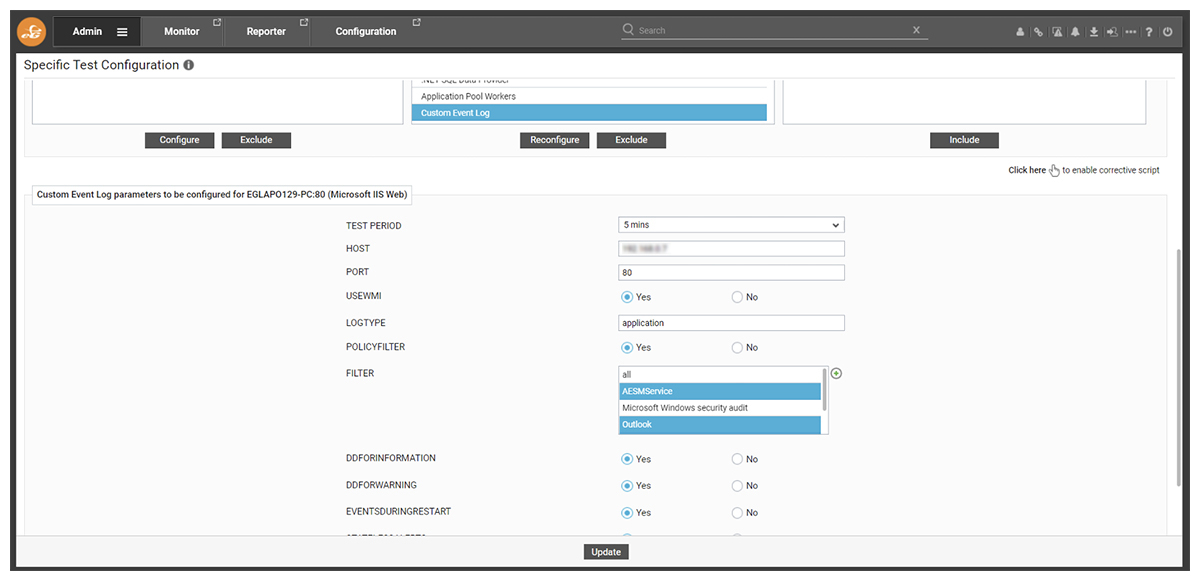
Task: Click the Include button
Action: tap(964, 140)
